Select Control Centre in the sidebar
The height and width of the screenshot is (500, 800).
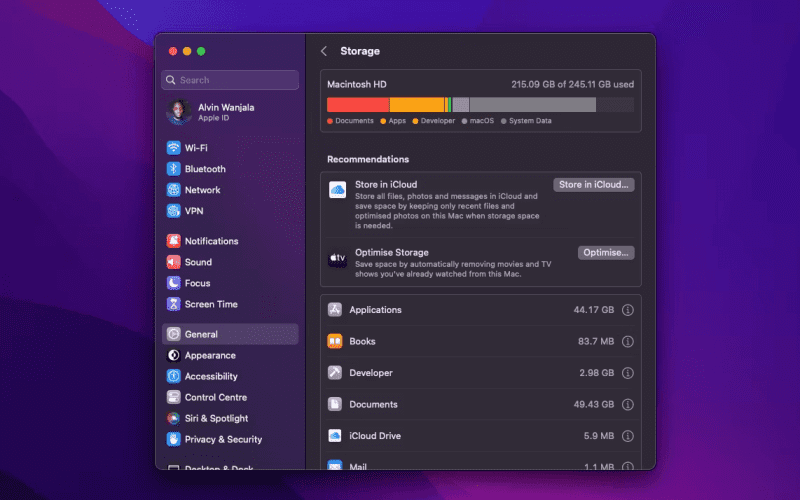tap(216, 397)
